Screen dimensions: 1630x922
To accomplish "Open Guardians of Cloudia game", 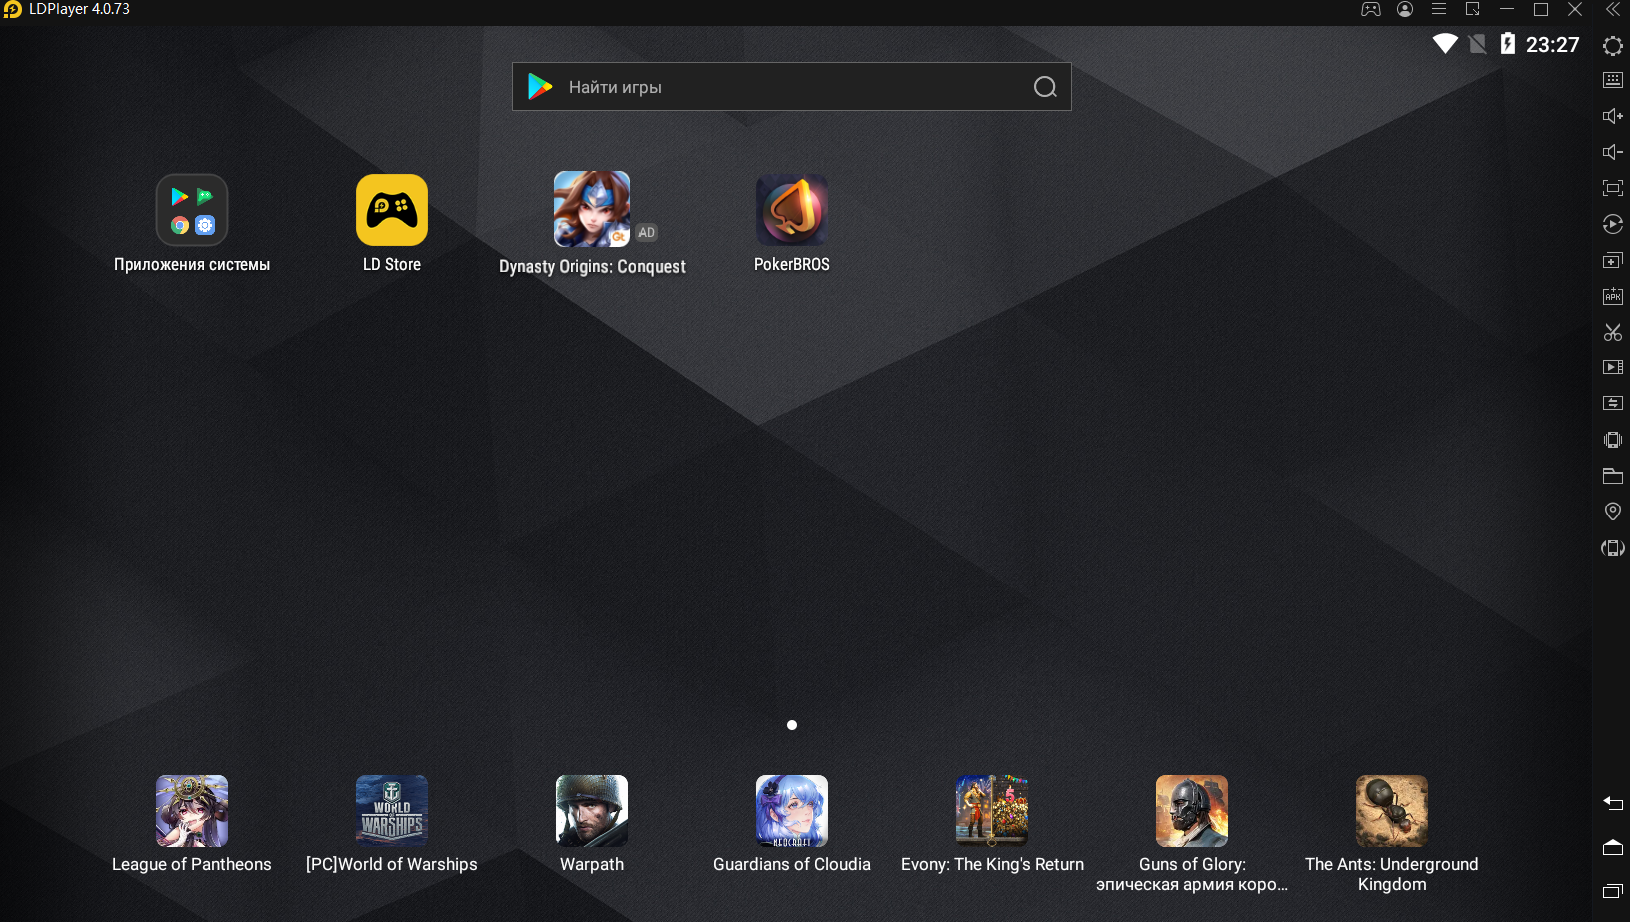I will tap(792, 811).
